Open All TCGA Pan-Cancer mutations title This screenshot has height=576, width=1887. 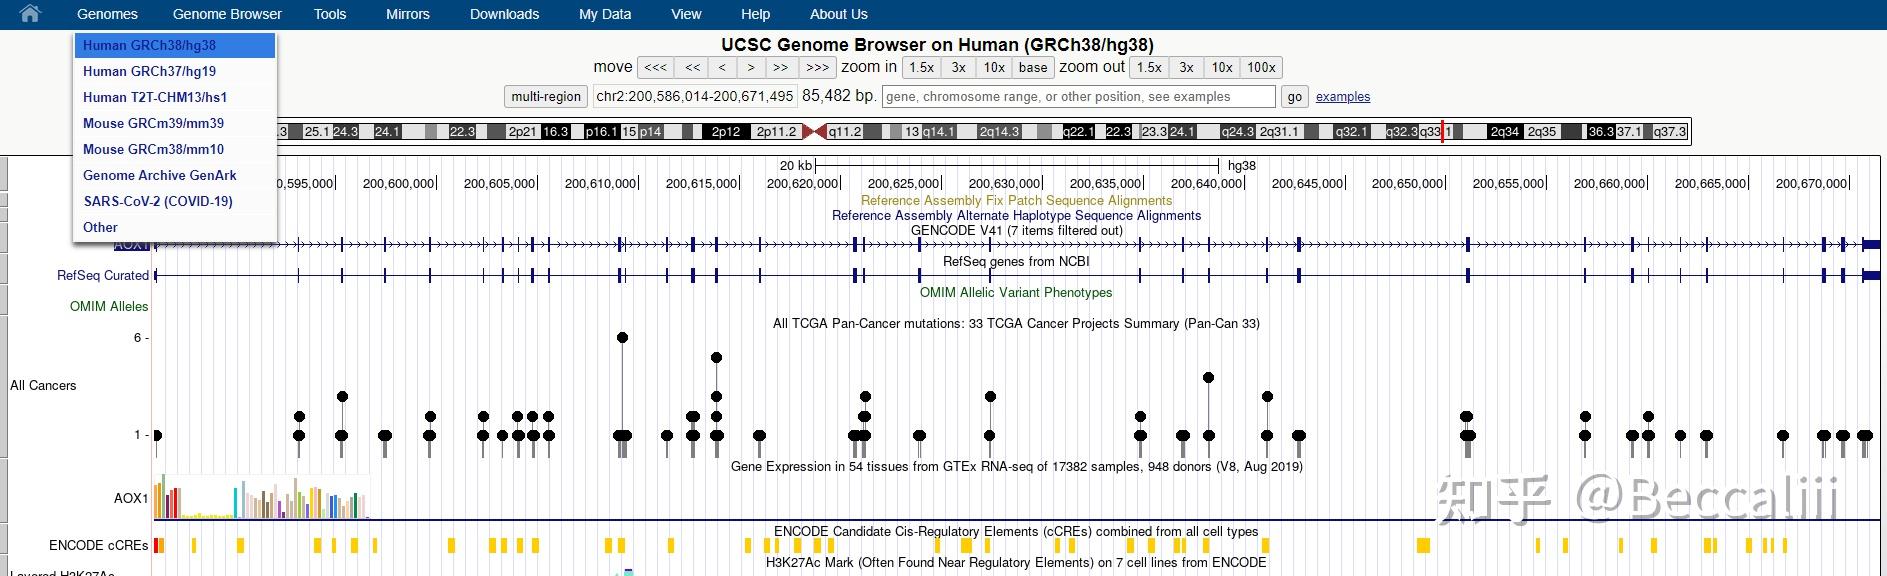[x=1016, y=323]
